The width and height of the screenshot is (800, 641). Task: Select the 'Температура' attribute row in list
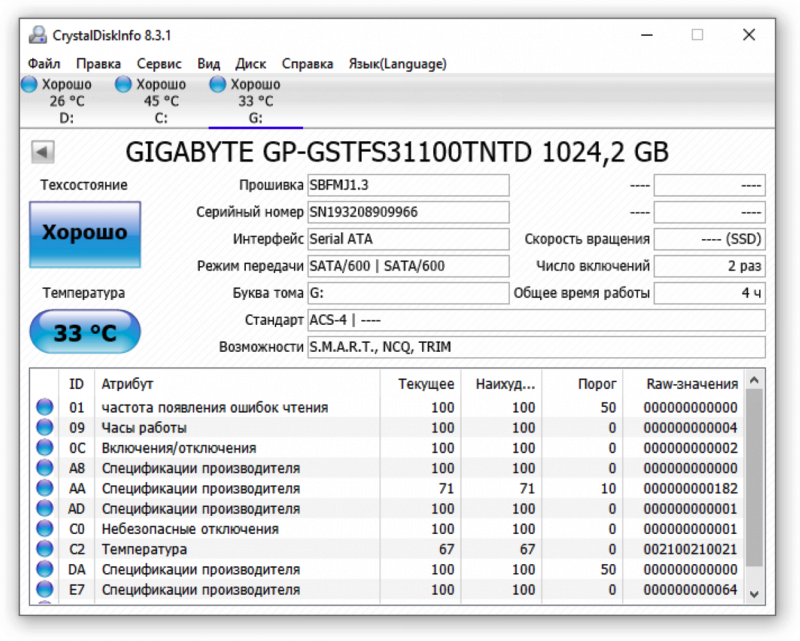388,549
